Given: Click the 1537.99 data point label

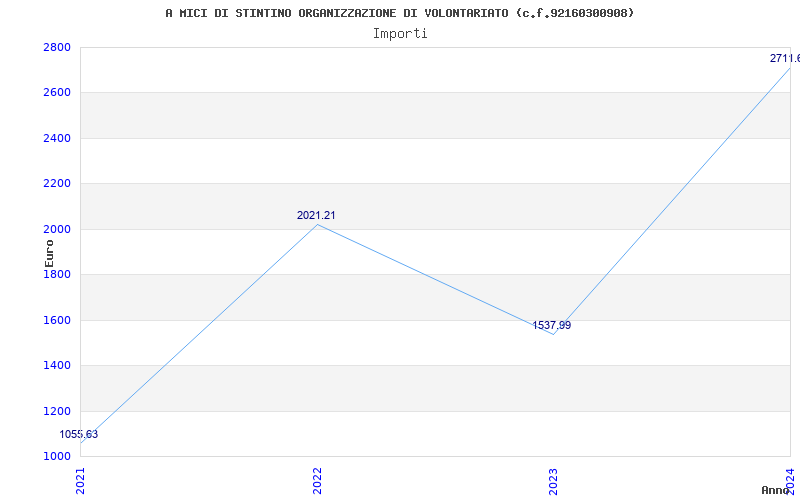Looking at the screenshot, I should [552, 326].
